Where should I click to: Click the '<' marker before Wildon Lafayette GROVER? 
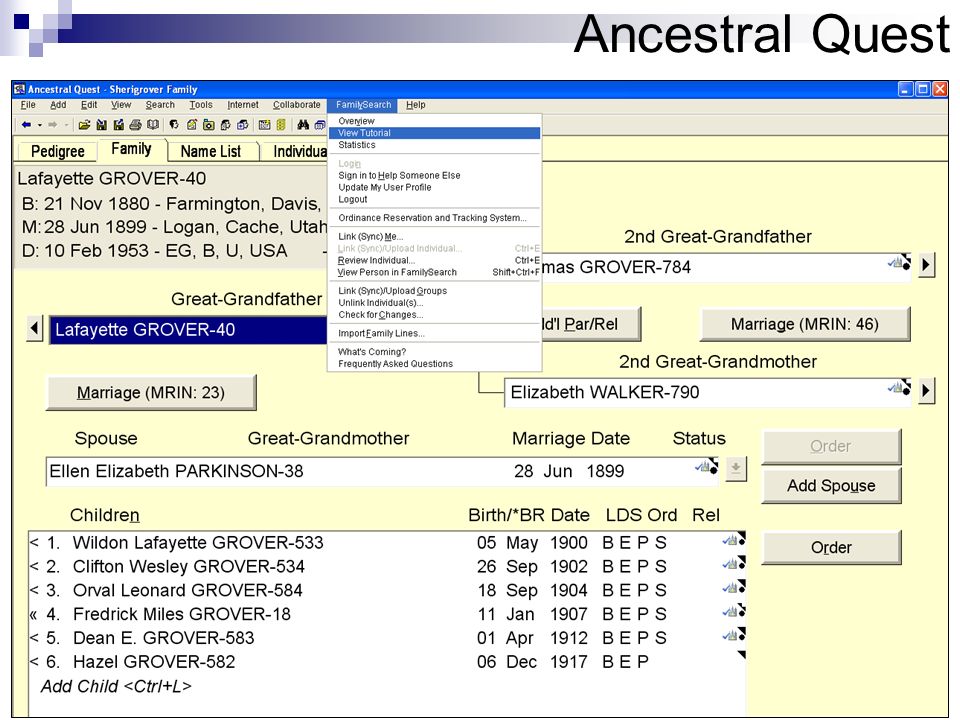(34, 543)
